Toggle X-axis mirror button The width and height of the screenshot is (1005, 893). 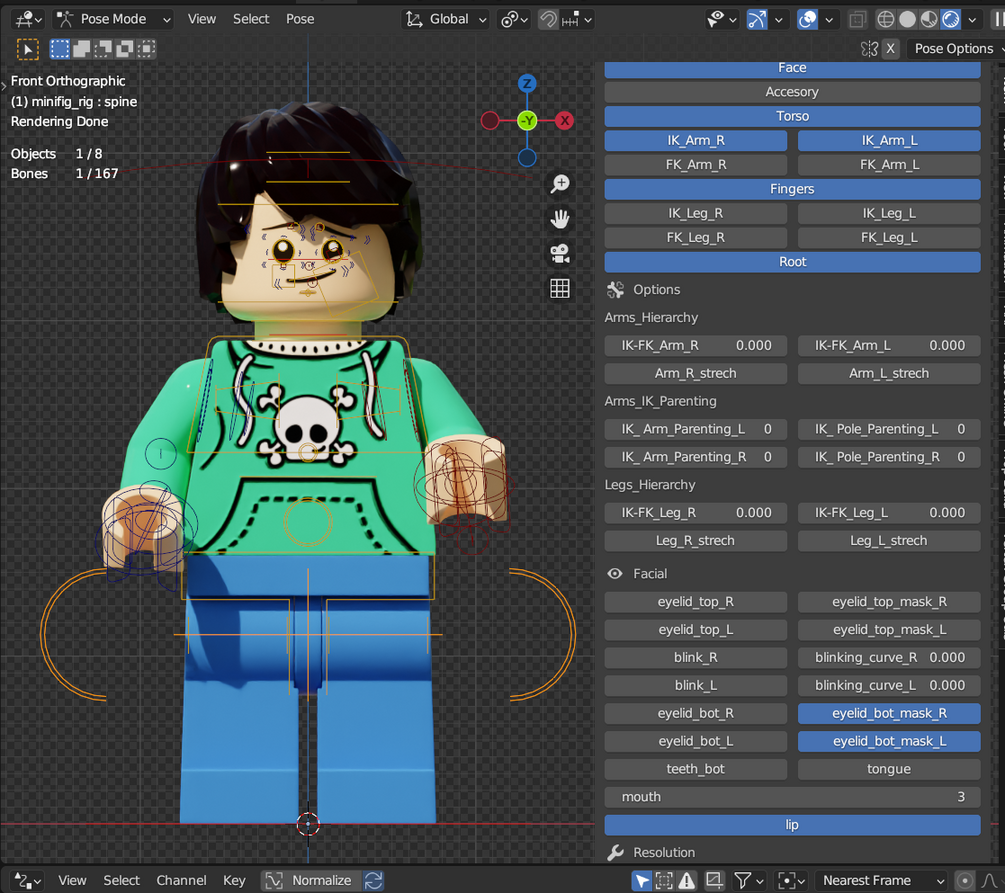point(890,49)
